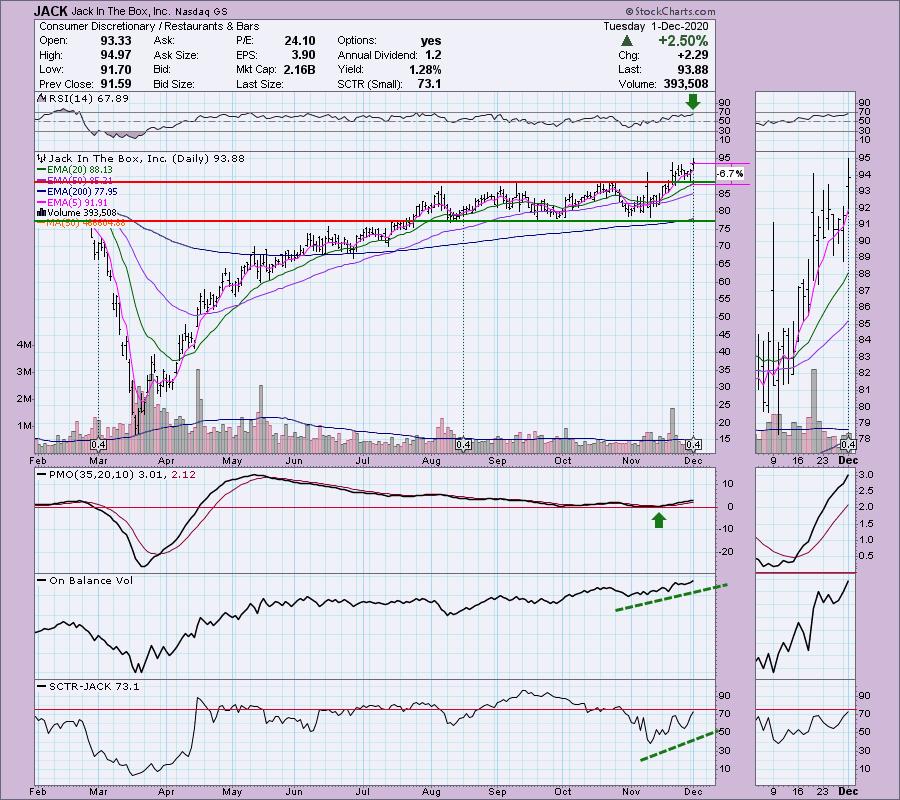Click the P/E value 24.10

click(300, 41)
